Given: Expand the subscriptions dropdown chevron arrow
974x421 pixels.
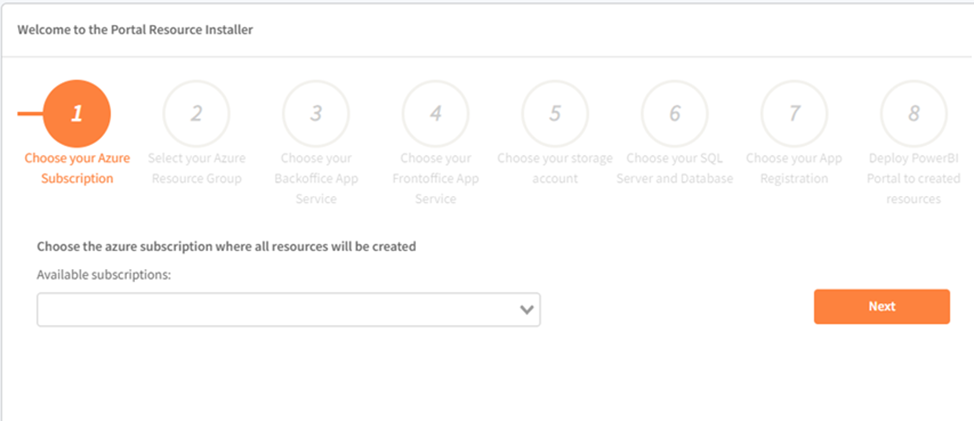Looking at the screenshot, I should tap(527, 310).
